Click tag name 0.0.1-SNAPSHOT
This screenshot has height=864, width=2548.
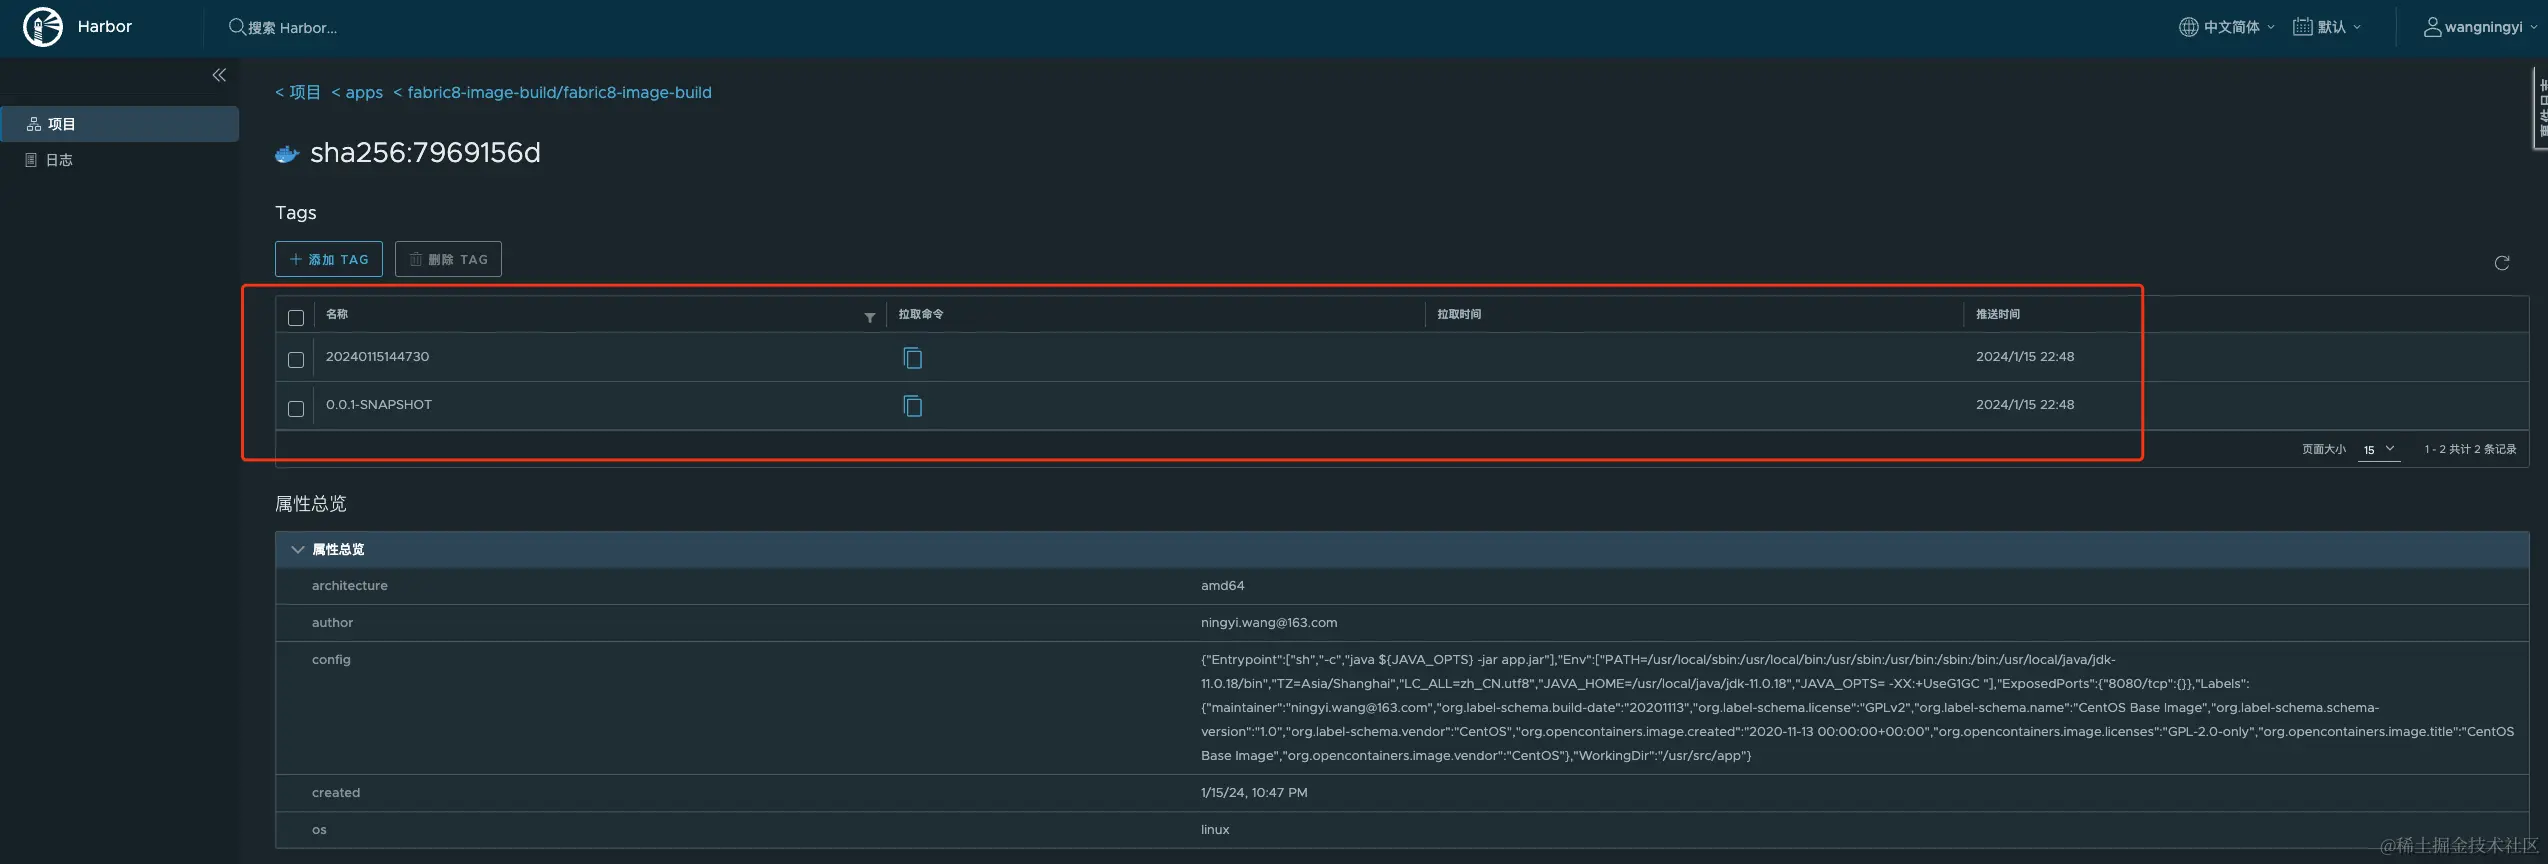click(379, 404)
